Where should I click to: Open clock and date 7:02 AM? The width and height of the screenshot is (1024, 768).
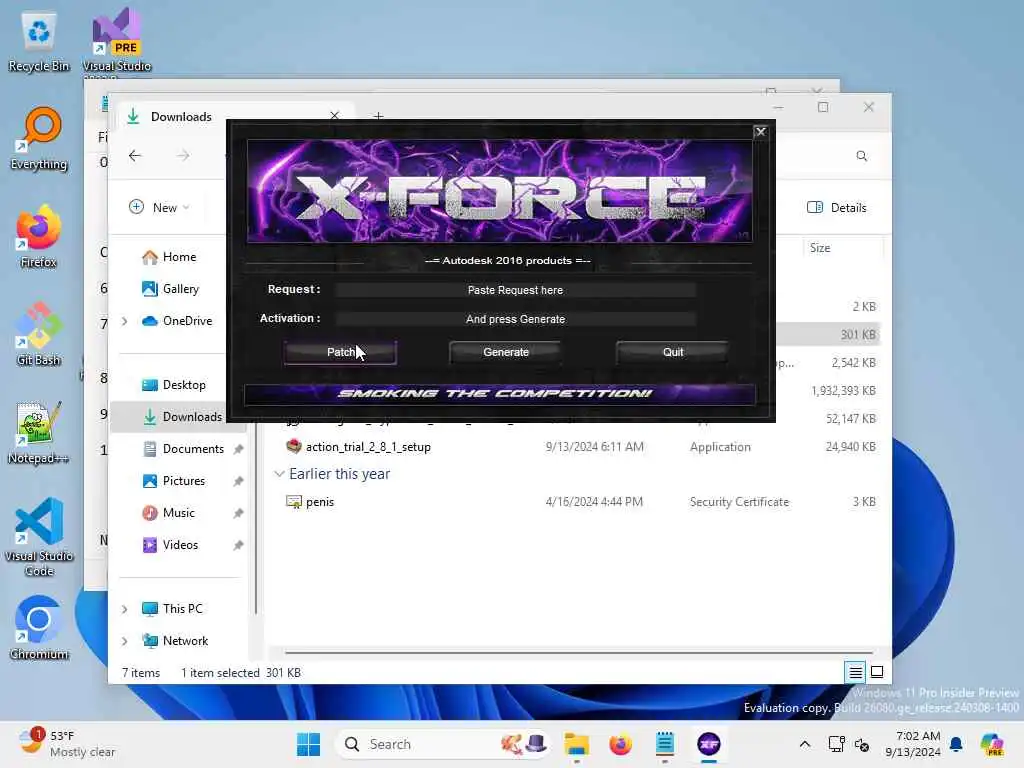point(912,744)
